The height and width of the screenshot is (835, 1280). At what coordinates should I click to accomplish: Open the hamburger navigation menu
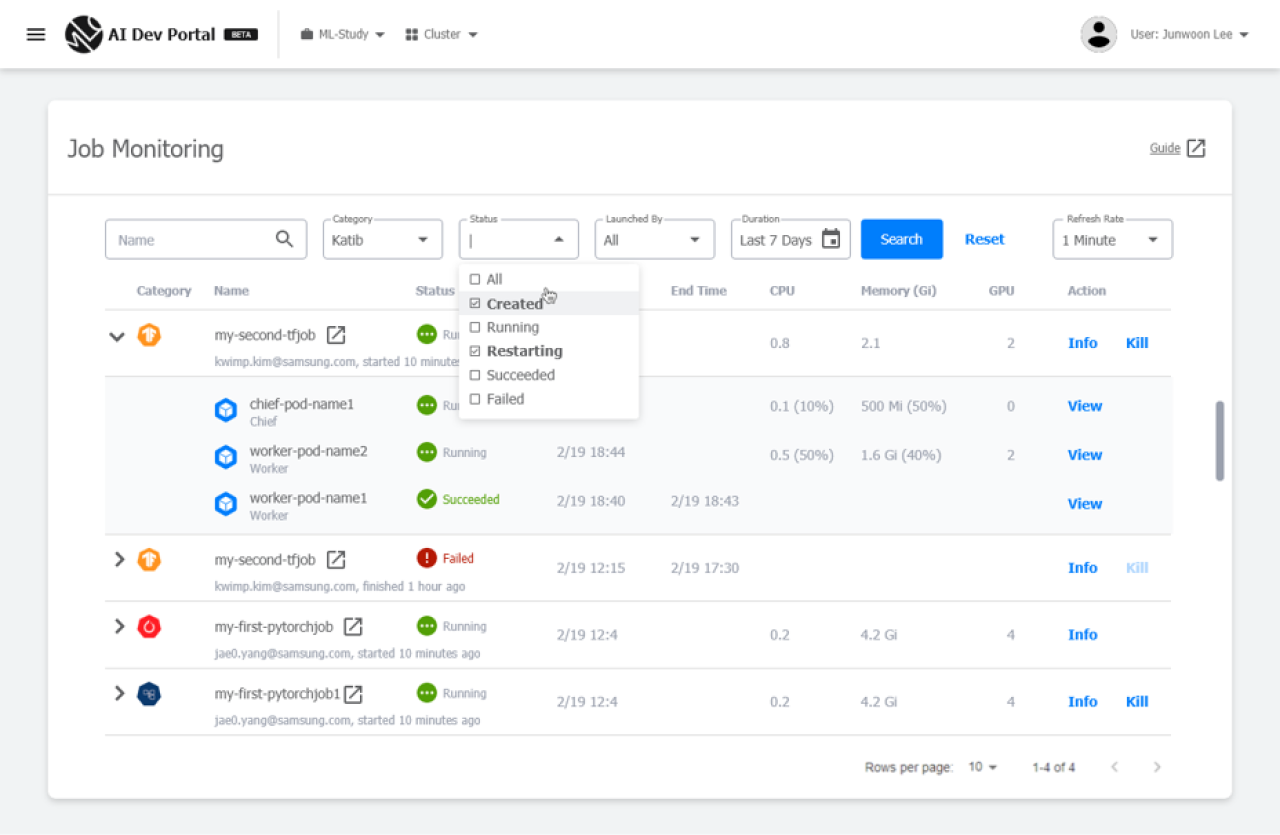(x=36, y=34)
